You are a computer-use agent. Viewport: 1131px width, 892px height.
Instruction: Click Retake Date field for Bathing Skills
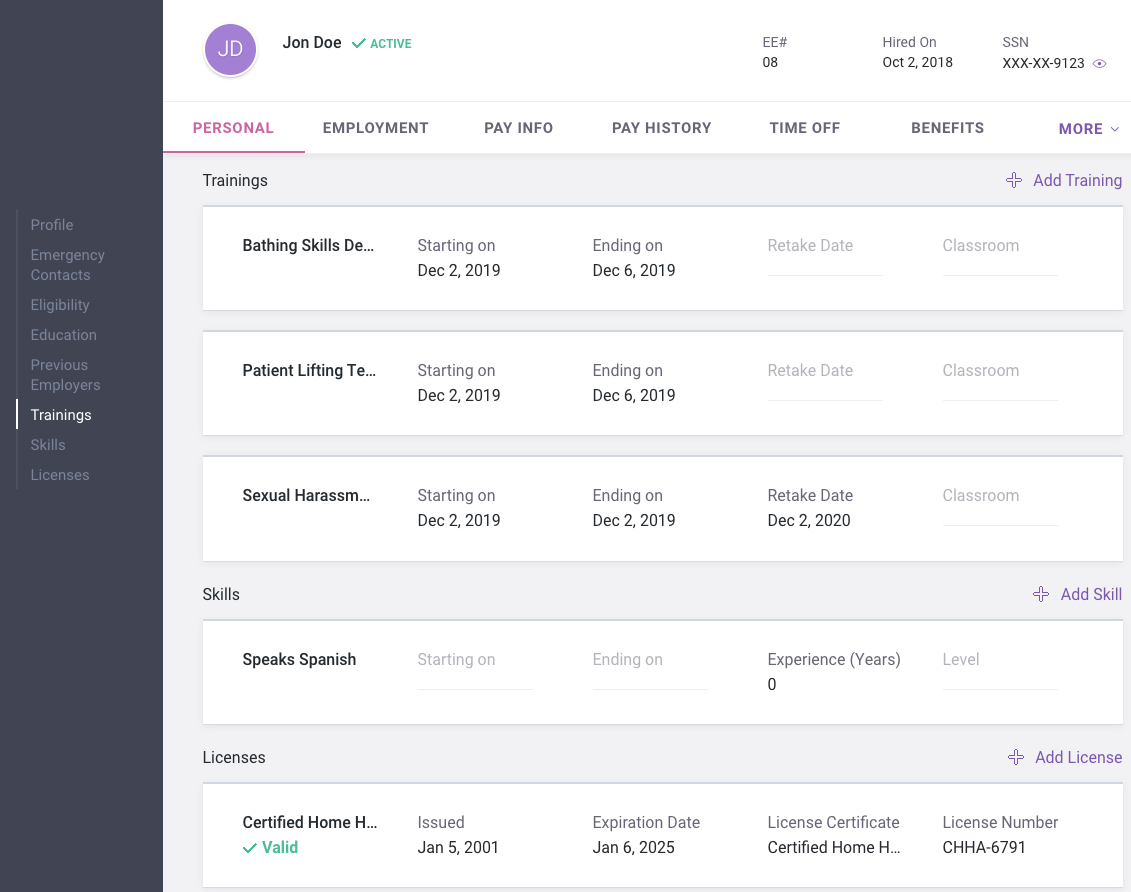click(824, 265)
